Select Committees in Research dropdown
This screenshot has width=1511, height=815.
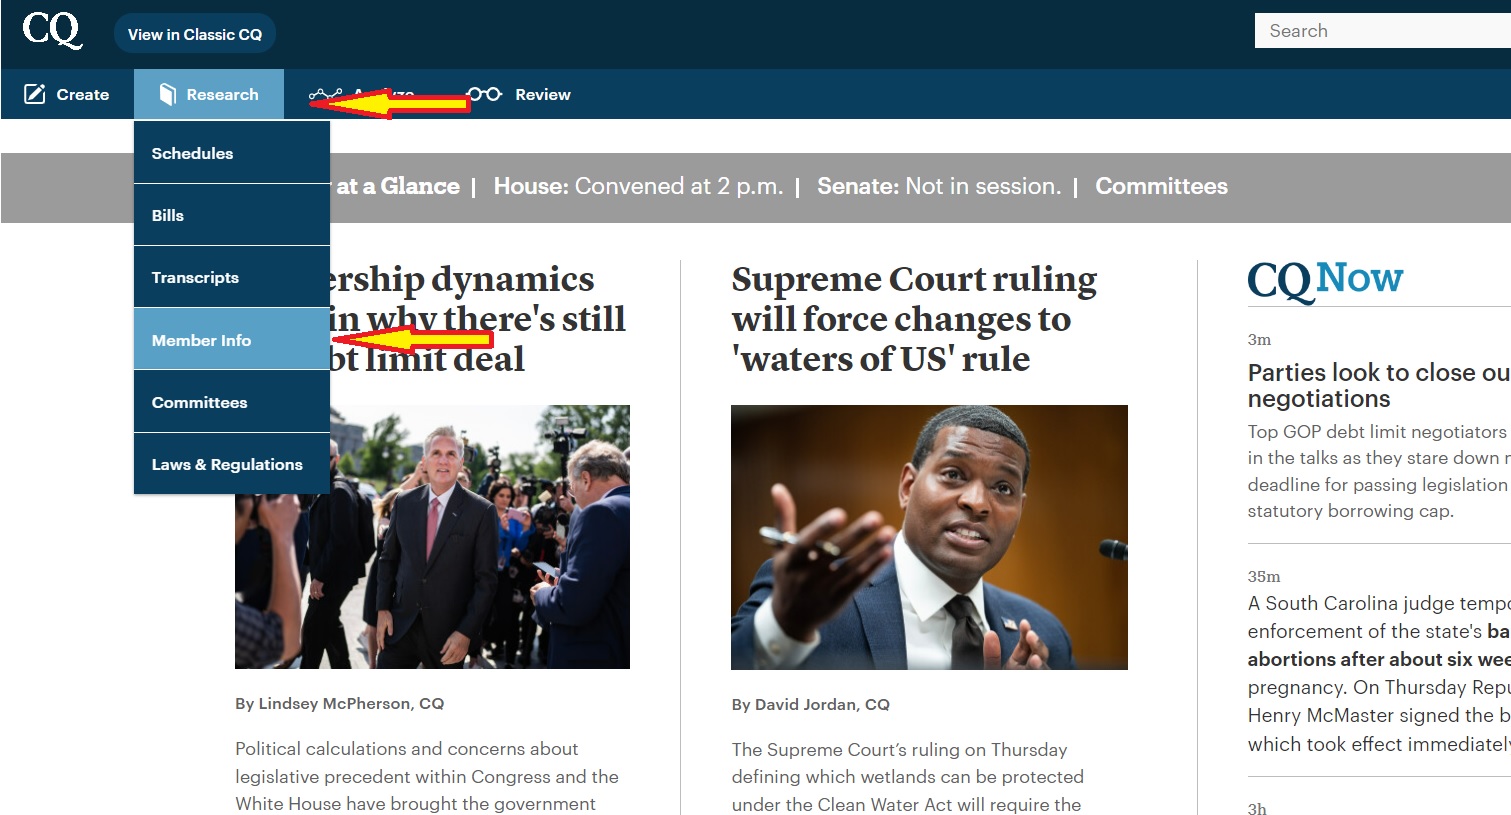click(232, 402)
